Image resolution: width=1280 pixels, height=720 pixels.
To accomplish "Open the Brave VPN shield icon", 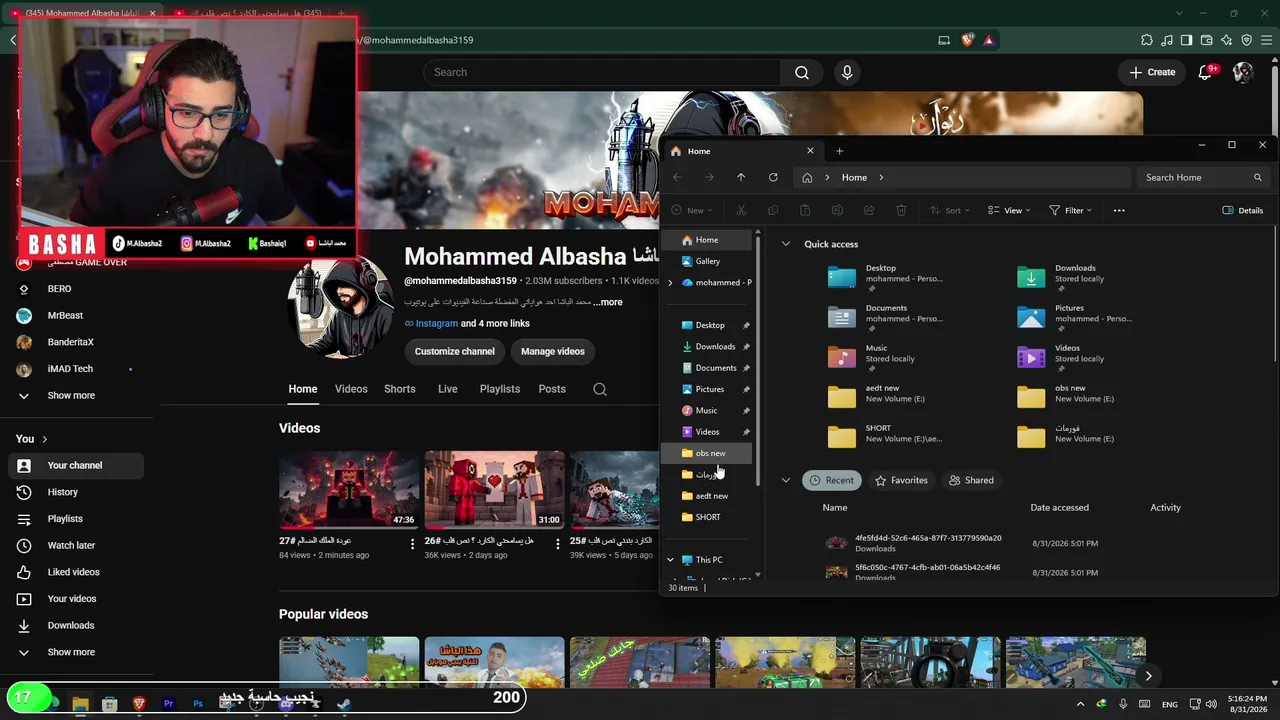I will click(1247, 40).
